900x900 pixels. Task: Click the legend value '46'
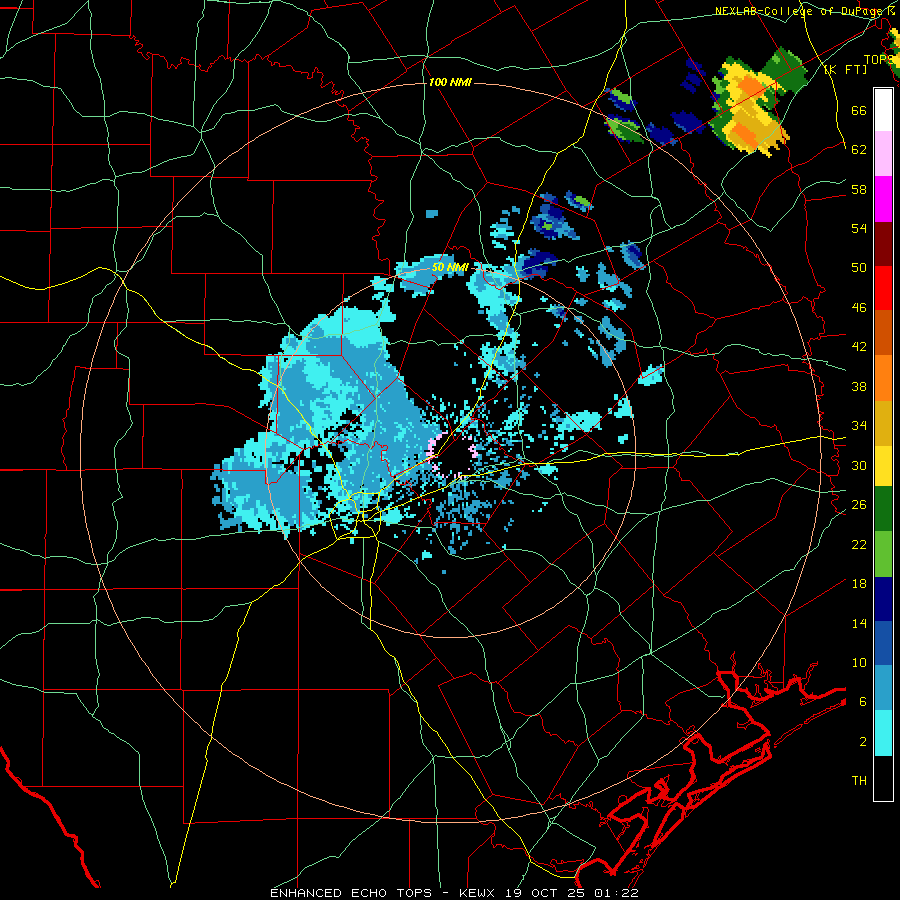click(859, 308)
